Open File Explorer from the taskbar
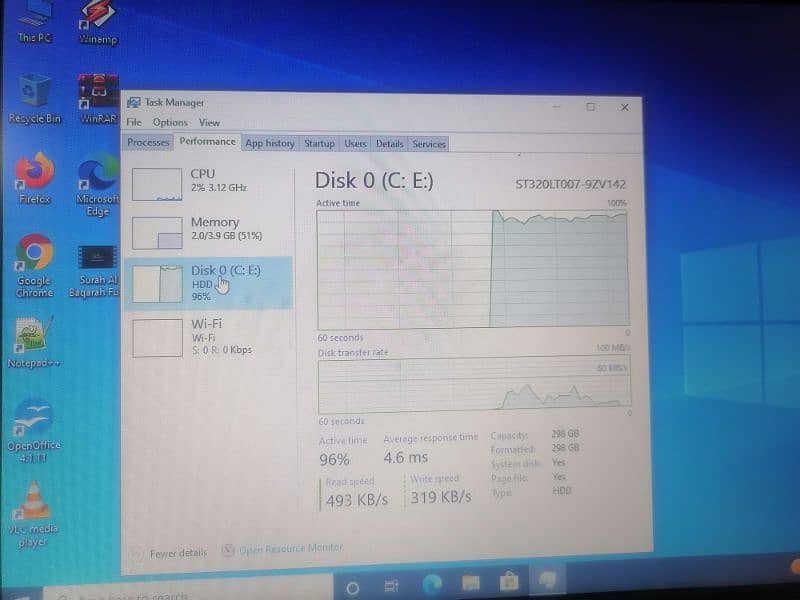The image size is (800, 600). pyautogui.click(x=470, y=583)
